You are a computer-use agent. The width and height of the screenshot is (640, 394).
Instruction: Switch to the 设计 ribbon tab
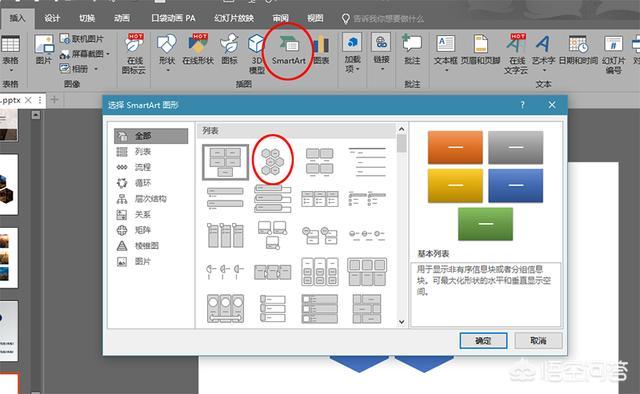click(52, 18)
